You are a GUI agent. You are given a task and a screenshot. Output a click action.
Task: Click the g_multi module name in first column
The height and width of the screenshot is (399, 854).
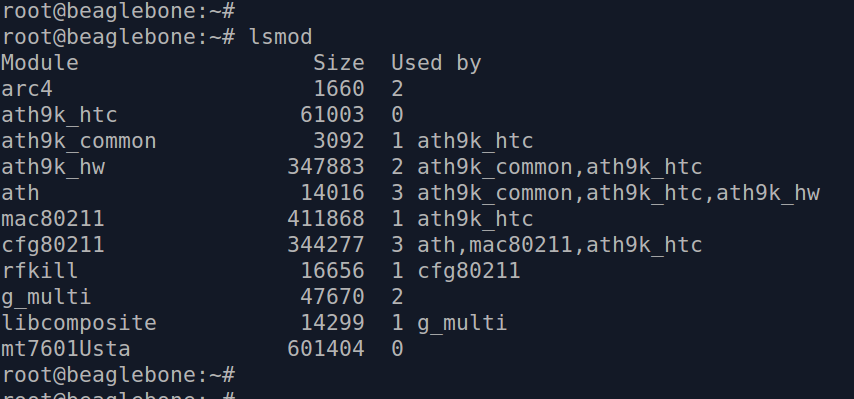click(x=46, y=298)
